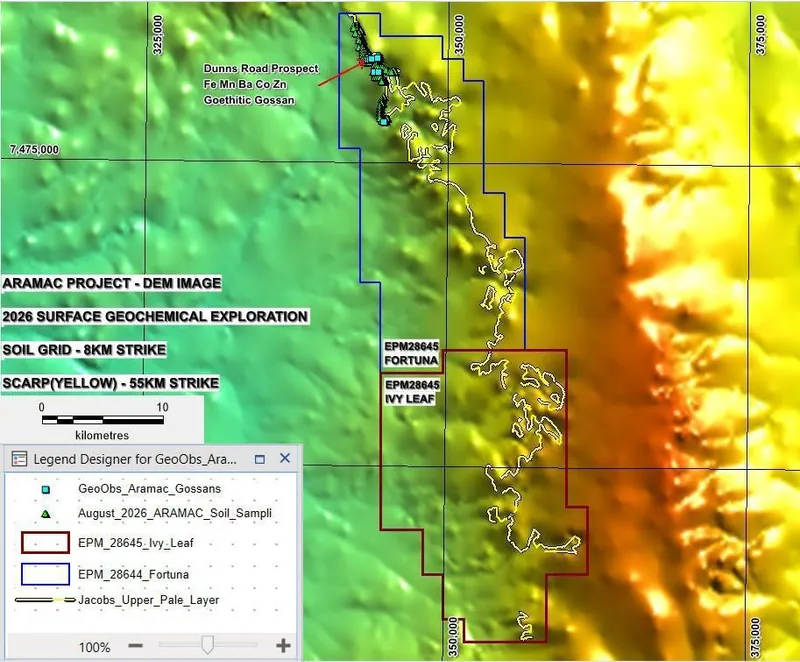Adjust the legend zoom slider handle
Screen dimensions: 800x662
pyautogui.click(x=207, y=645)
